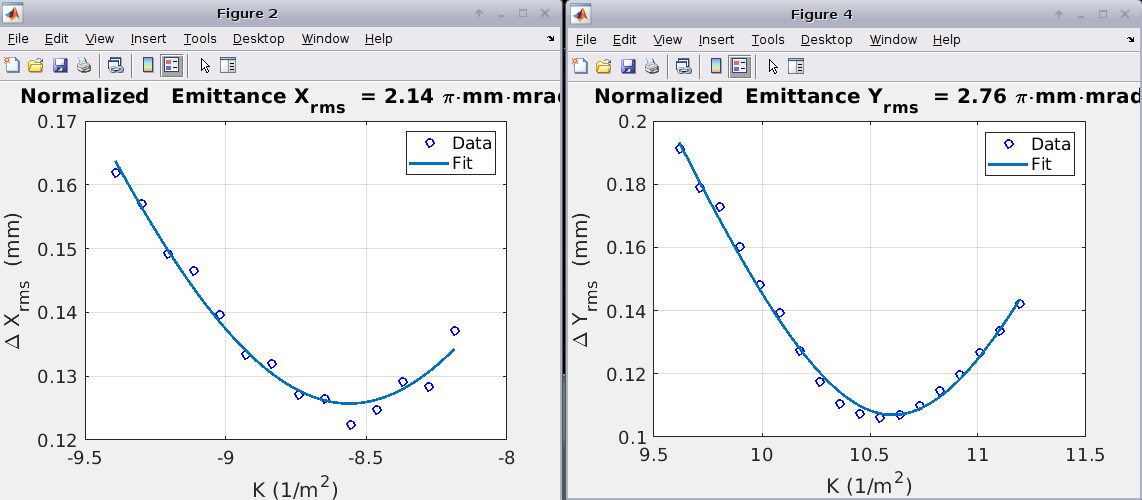Click the File menu in Figure 4
This screenshot has width=1142, height=500.
point(586,39)
